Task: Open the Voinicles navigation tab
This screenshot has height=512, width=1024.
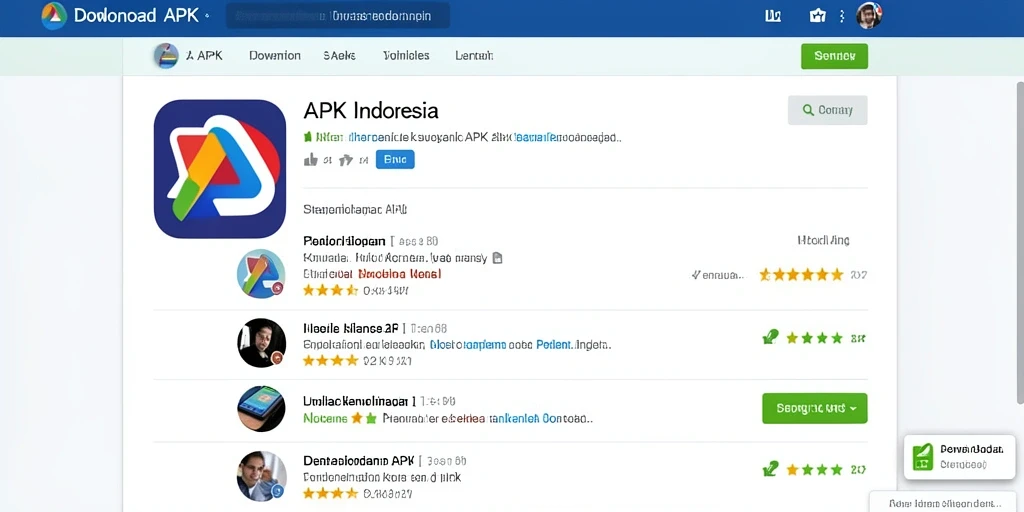Action: 406,56
